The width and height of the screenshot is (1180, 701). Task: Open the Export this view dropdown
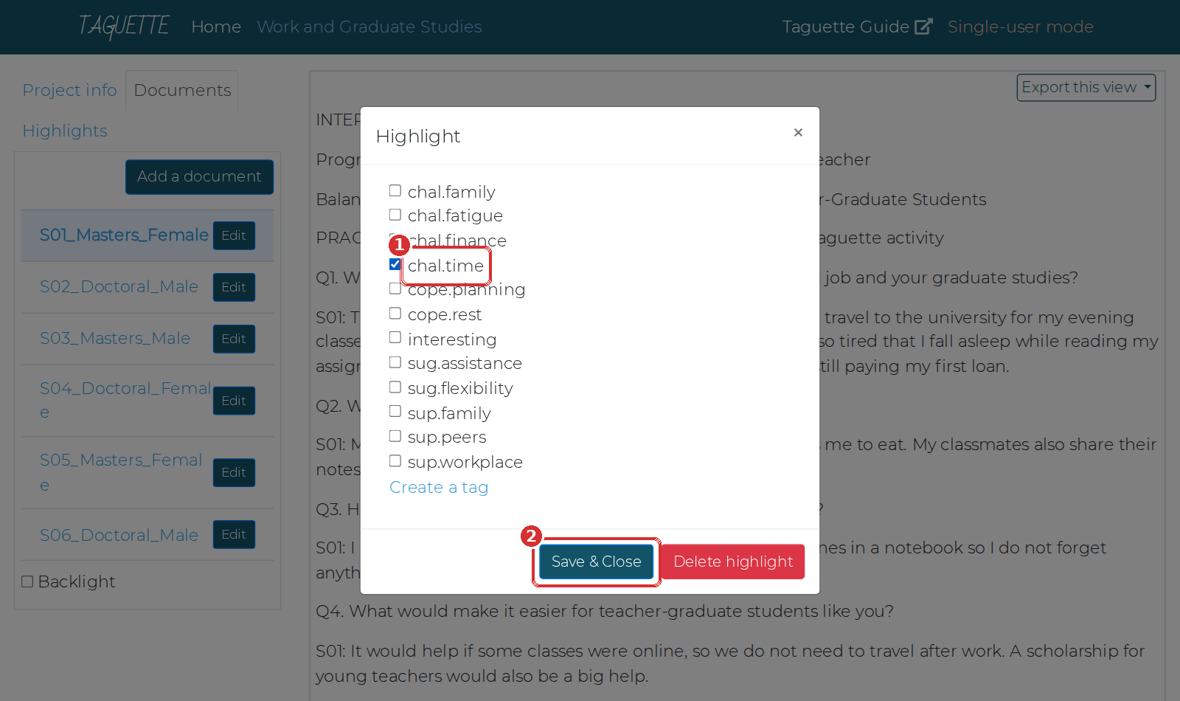pyautogui.click(x=1086, y=87)
